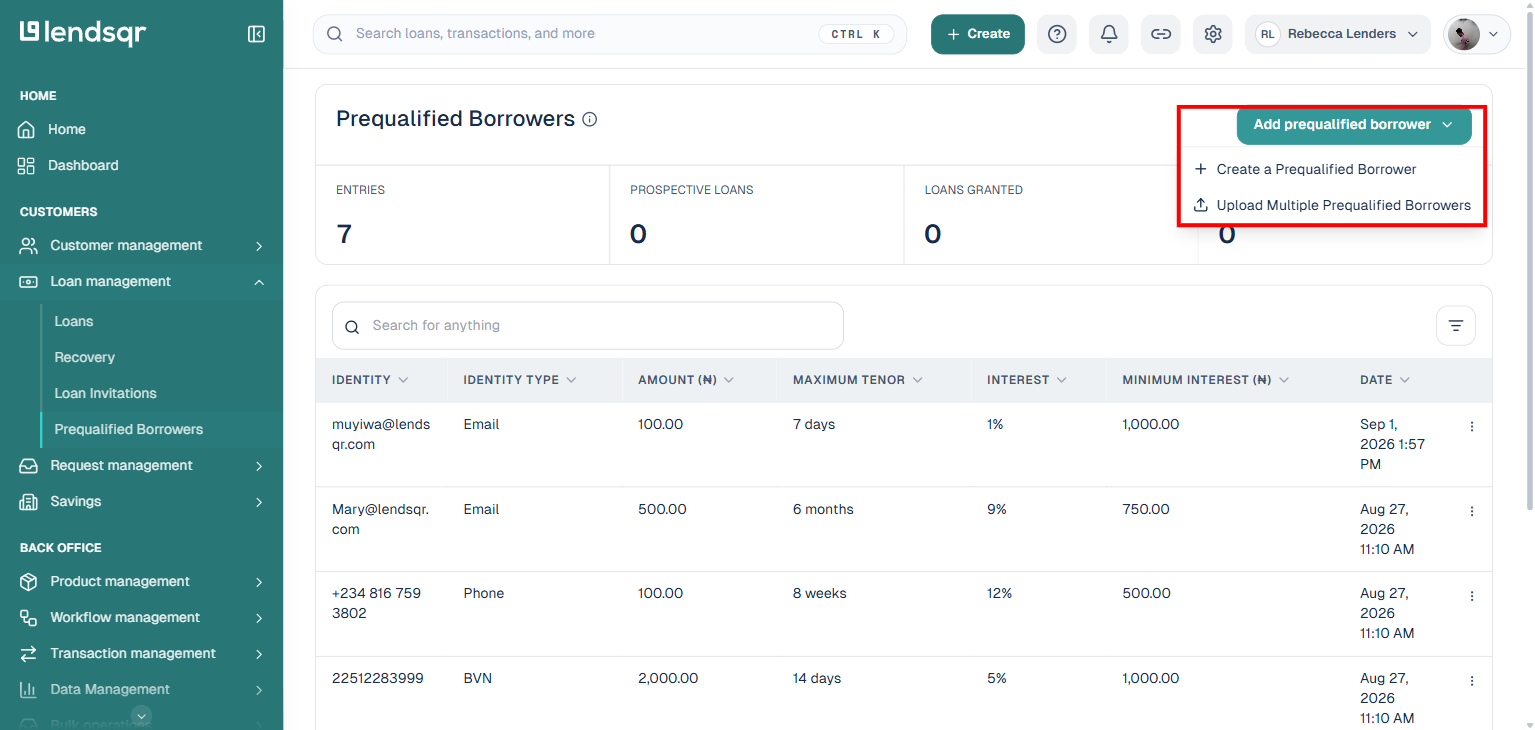Open the table filter icon
The image size is (1535, 730).
[1456, 326]
